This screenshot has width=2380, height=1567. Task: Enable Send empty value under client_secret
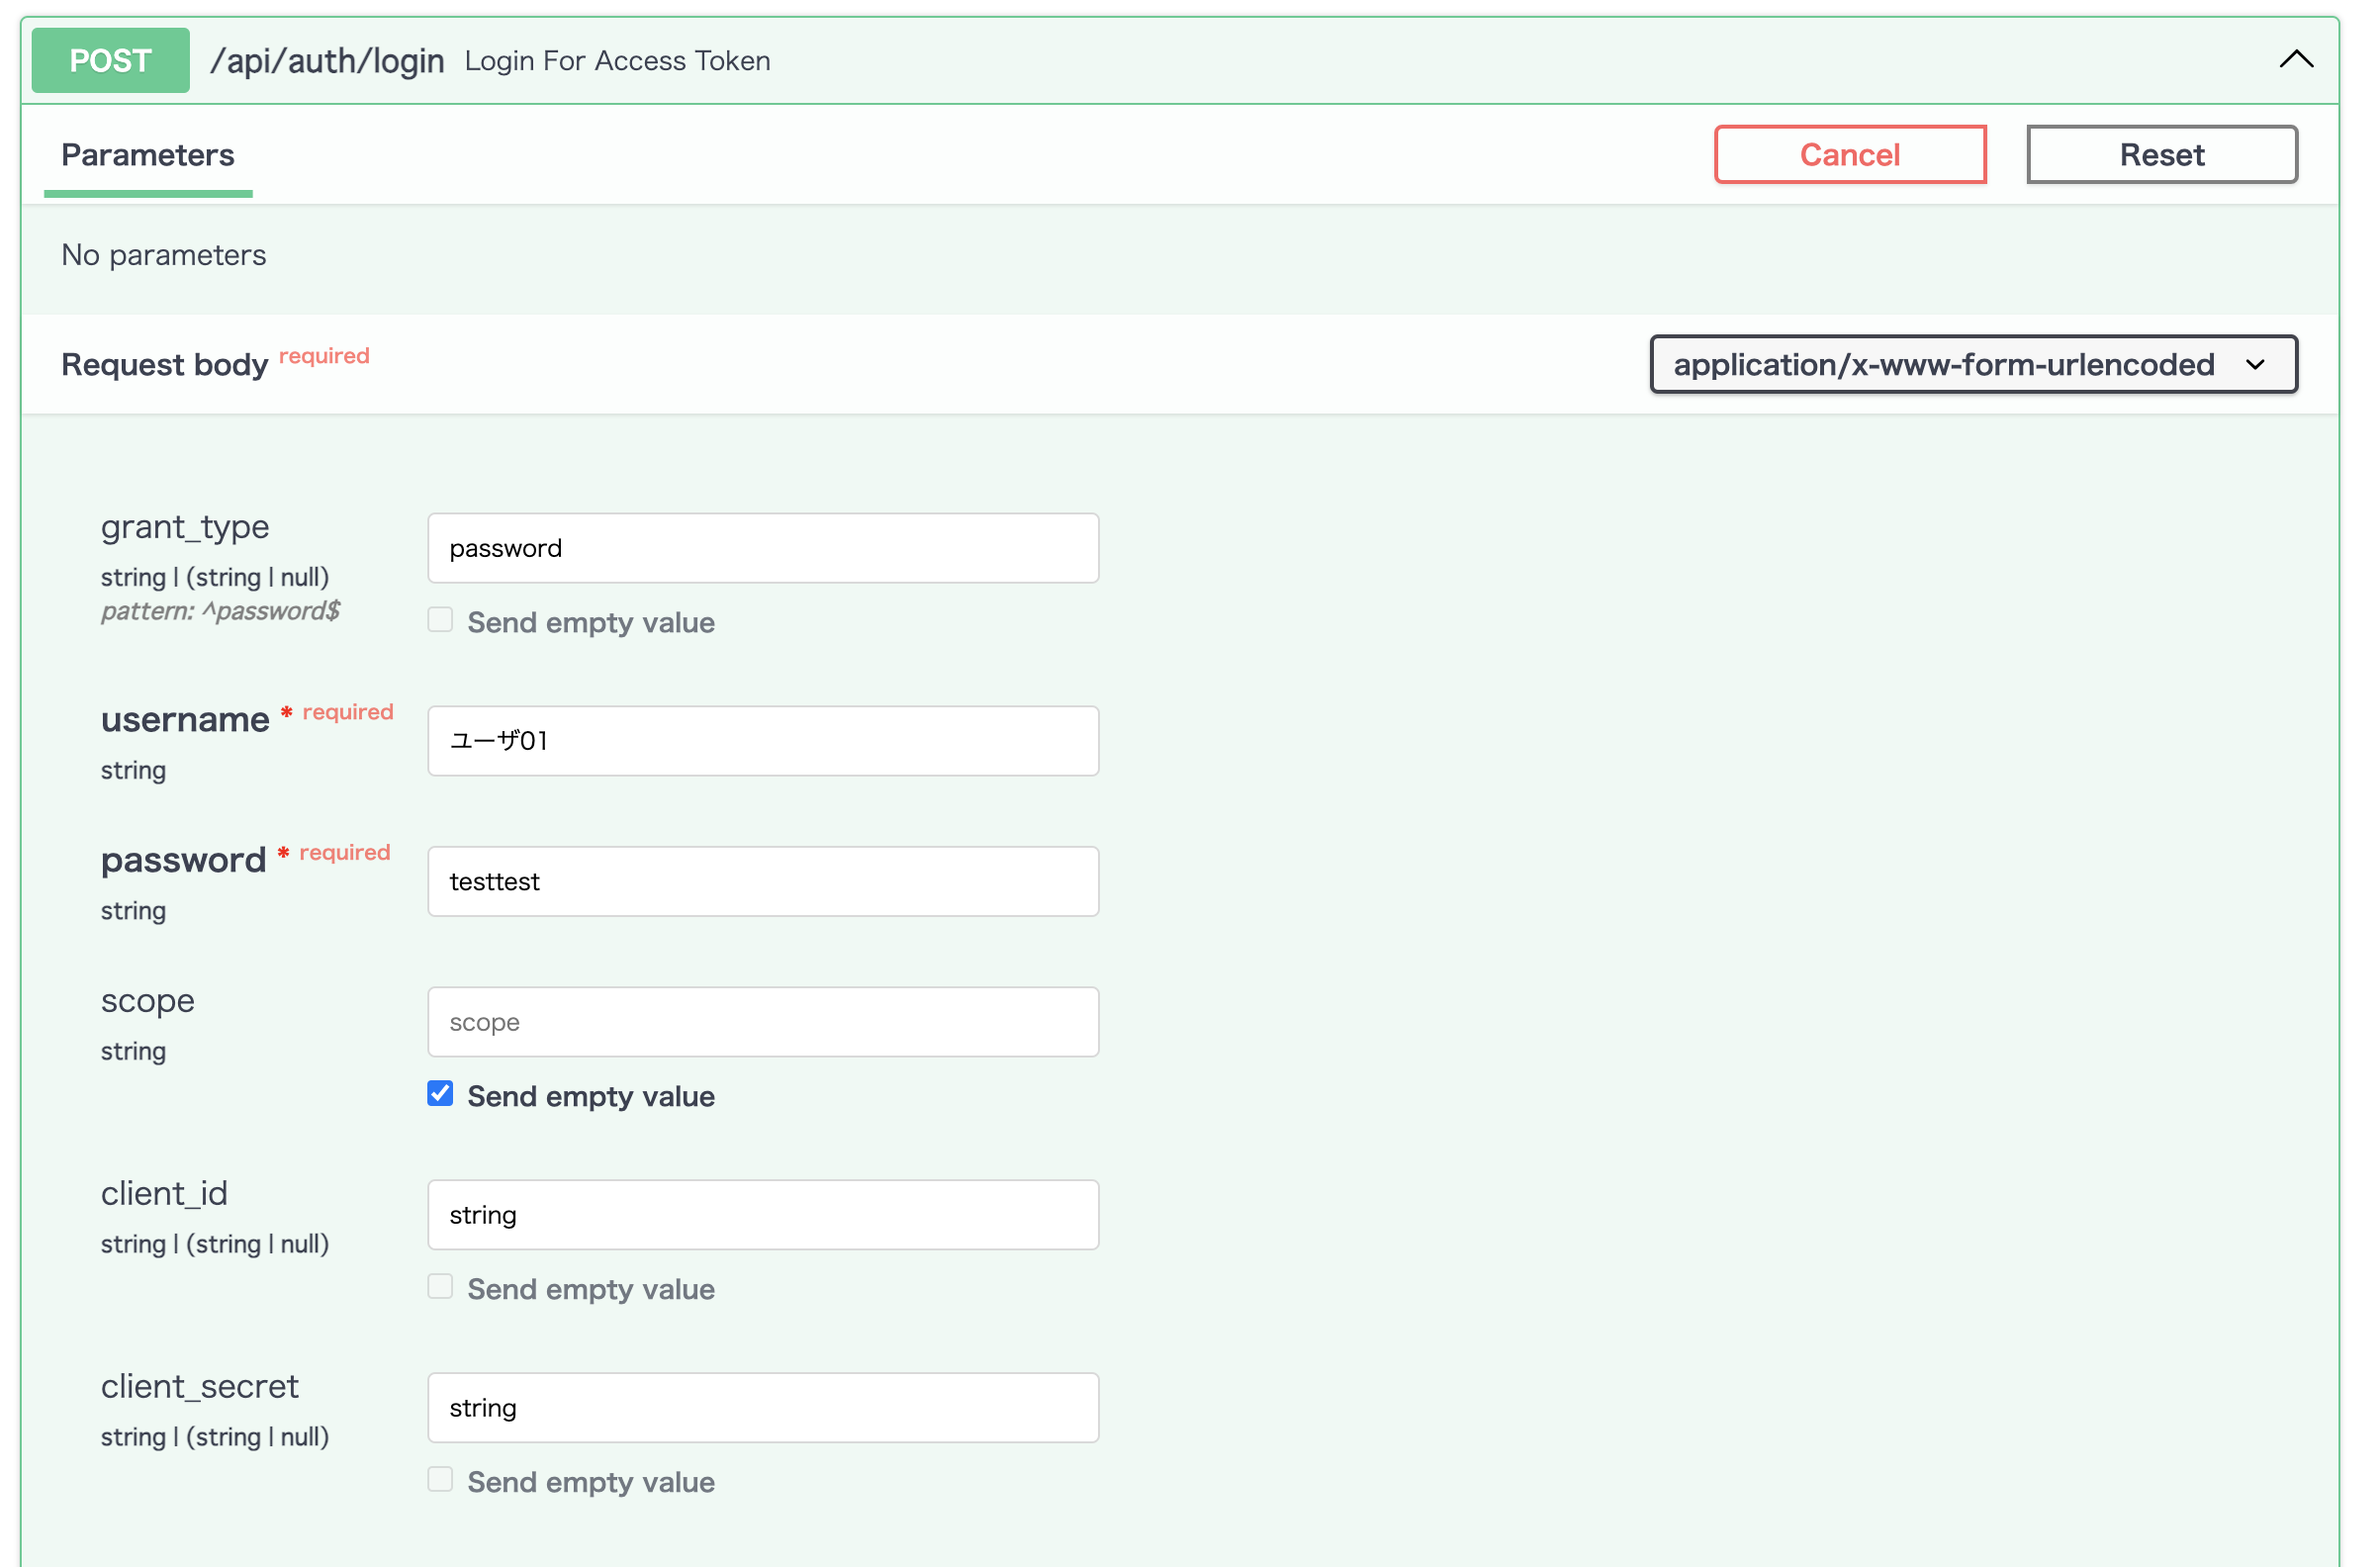pyautogui.click(x=440, y=1480)
